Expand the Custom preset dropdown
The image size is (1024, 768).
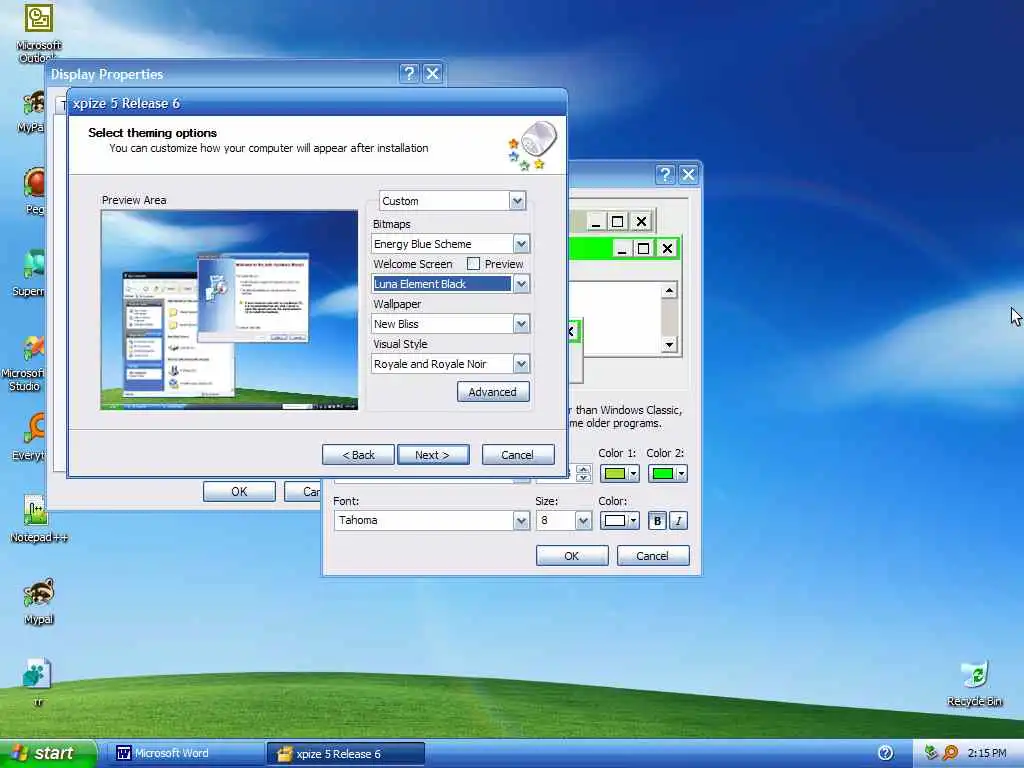coord(517,200)
